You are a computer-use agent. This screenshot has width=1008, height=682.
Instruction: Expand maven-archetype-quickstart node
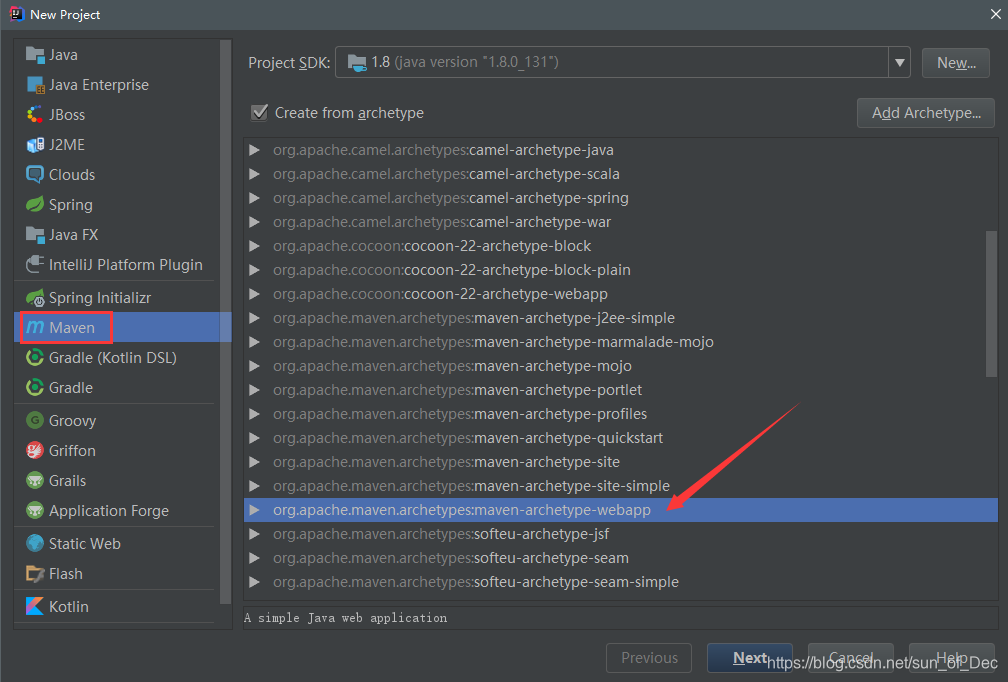(x=255, y=438)
